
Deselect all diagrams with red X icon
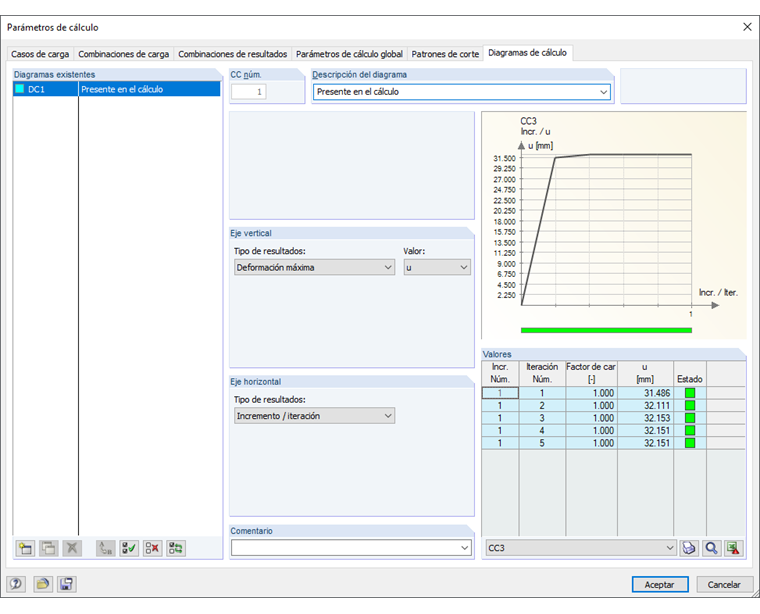(x=152, y=548)
